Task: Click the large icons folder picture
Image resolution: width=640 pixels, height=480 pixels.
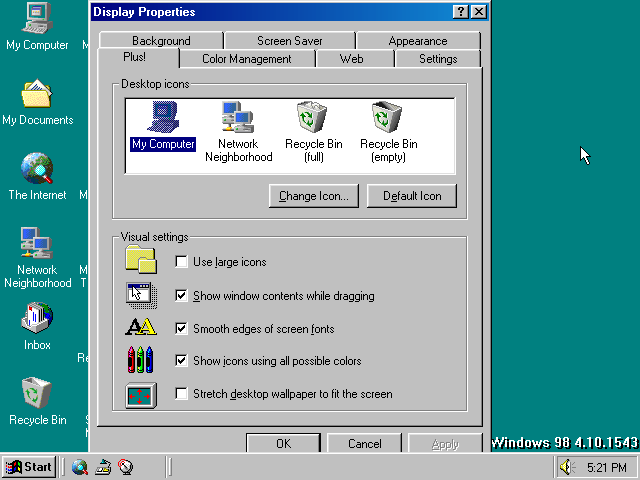Action: [141, 260]
